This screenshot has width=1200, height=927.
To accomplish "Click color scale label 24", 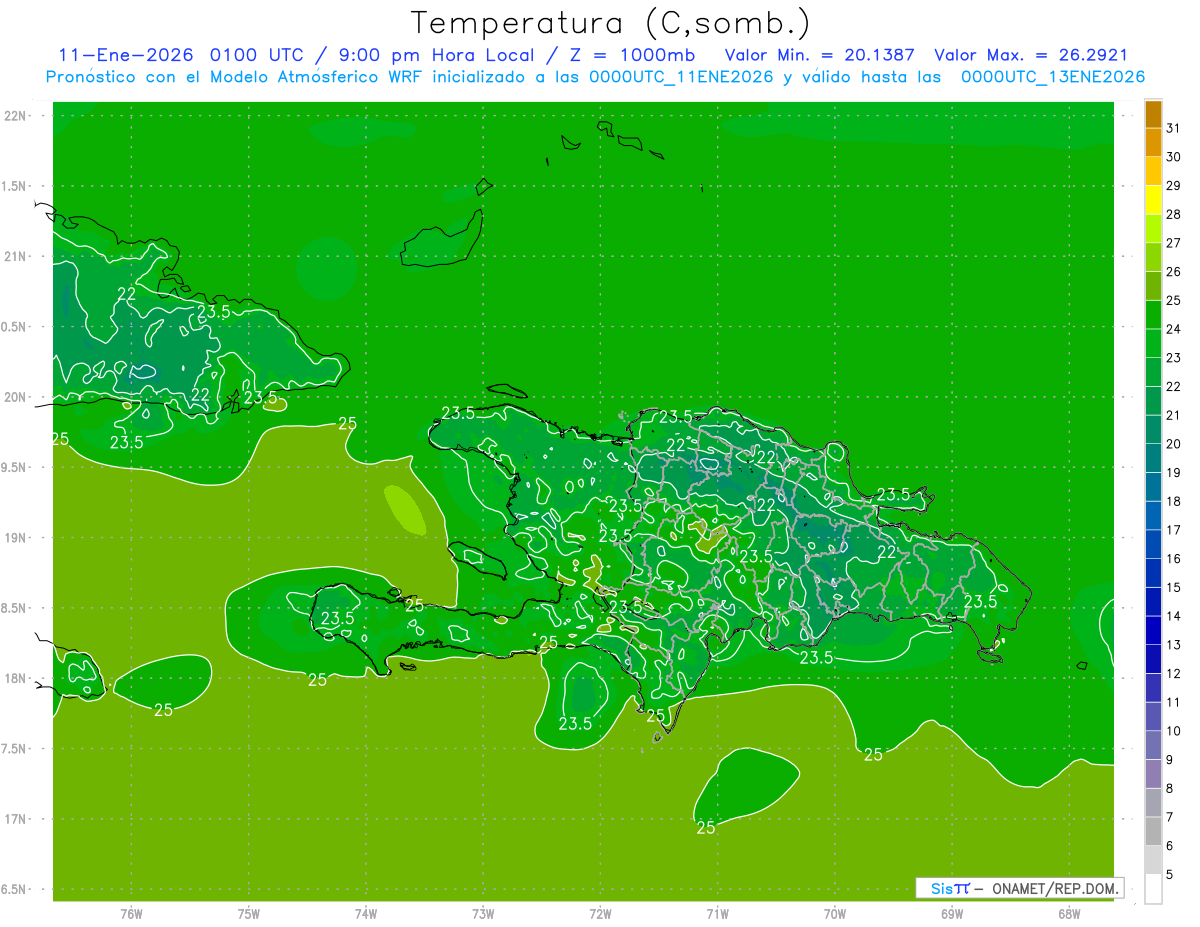I will (x=1173, y=329).
